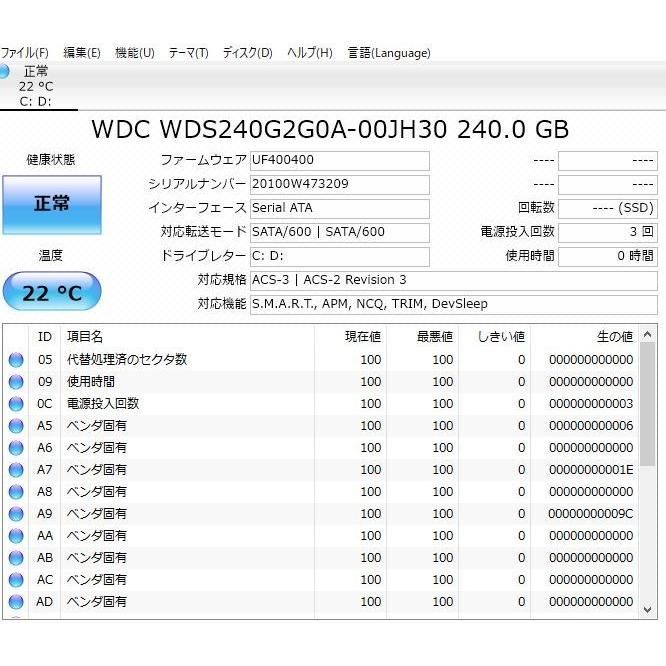Click status orb for ID 0C row

[16, 404]
